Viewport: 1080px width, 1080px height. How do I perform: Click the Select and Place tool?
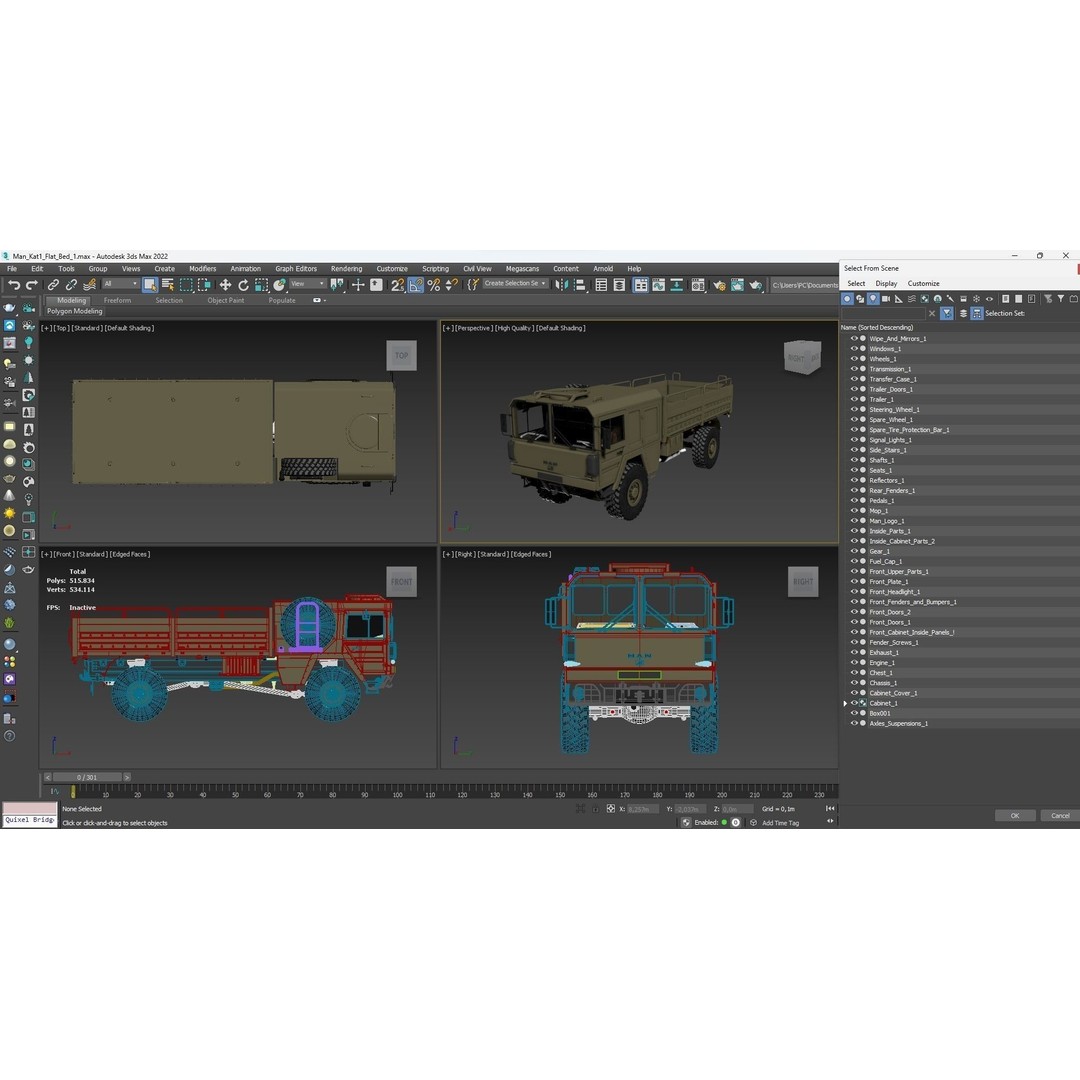[279, 285]
